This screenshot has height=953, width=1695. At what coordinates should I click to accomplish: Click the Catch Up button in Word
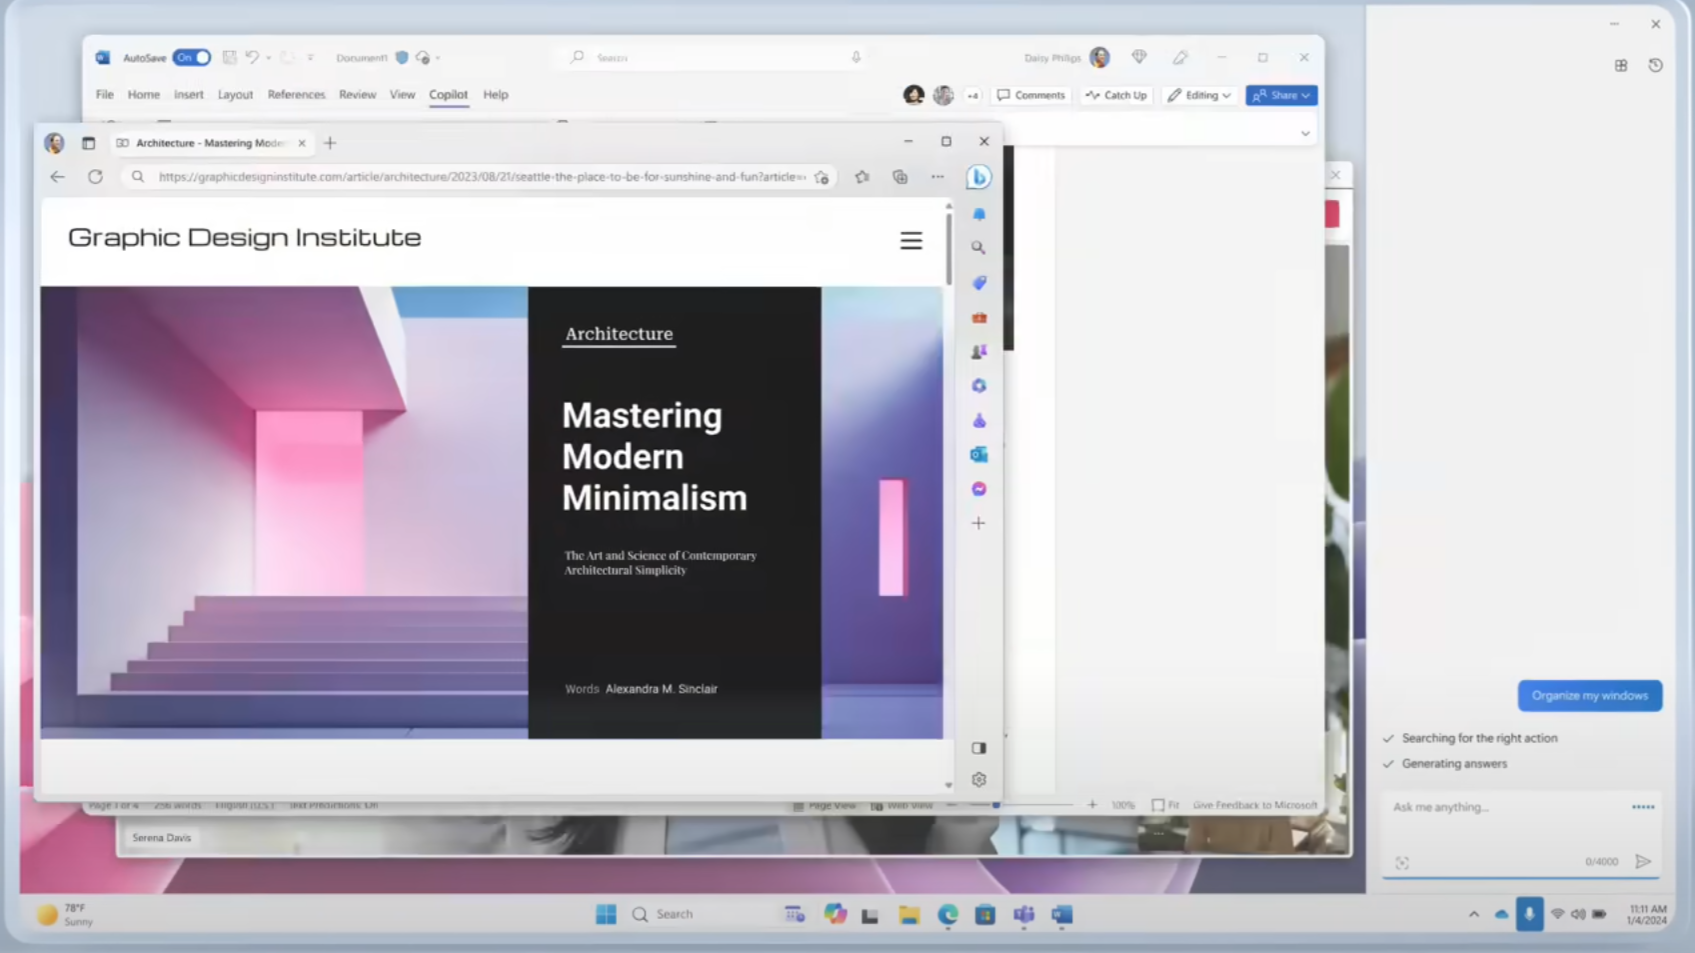pos(1116,95)
